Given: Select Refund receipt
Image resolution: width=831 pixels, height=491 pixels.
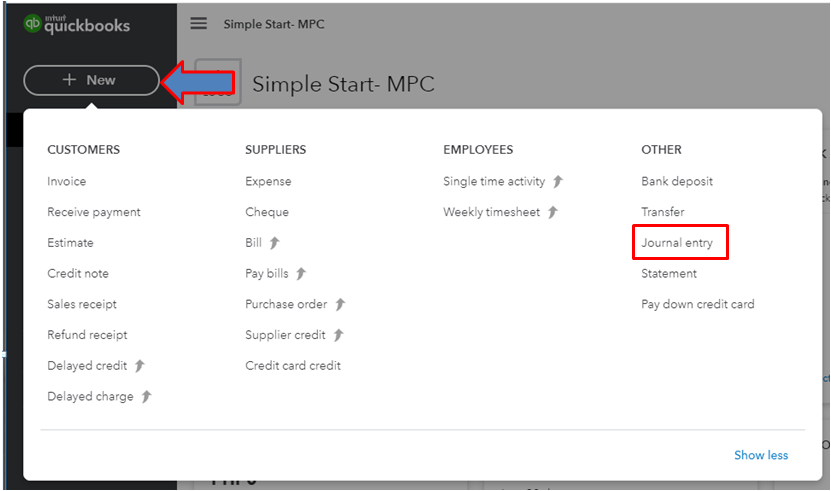Looking at the screenshot, I should [x=87, y=335].
